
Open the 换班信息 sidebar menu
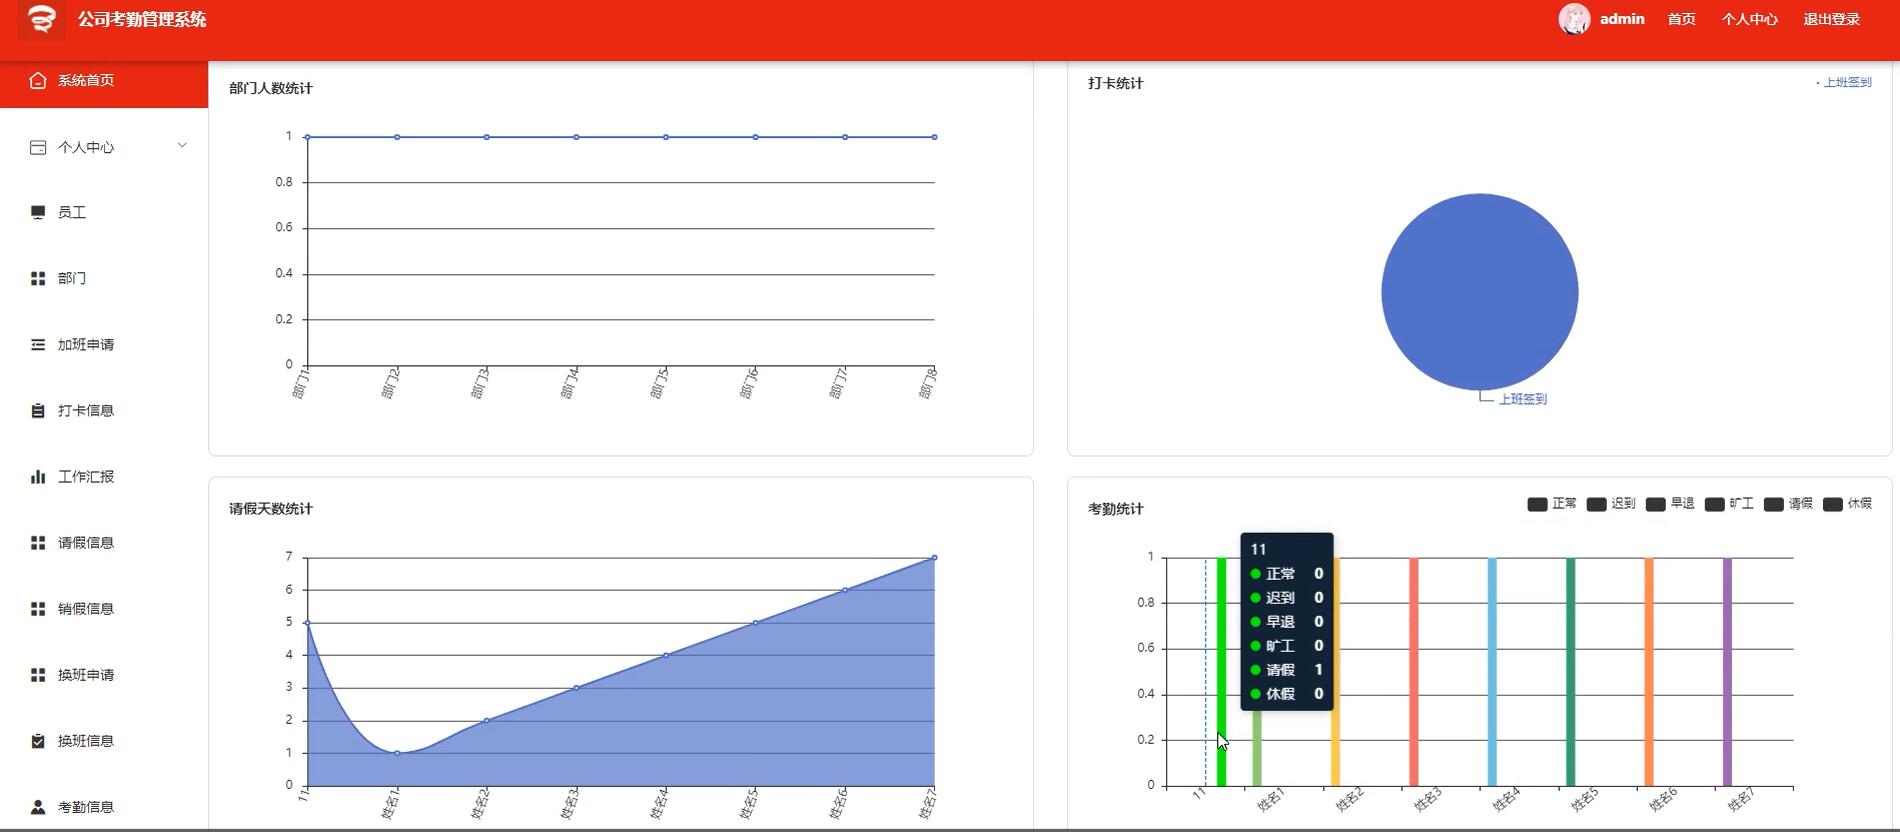104,740
